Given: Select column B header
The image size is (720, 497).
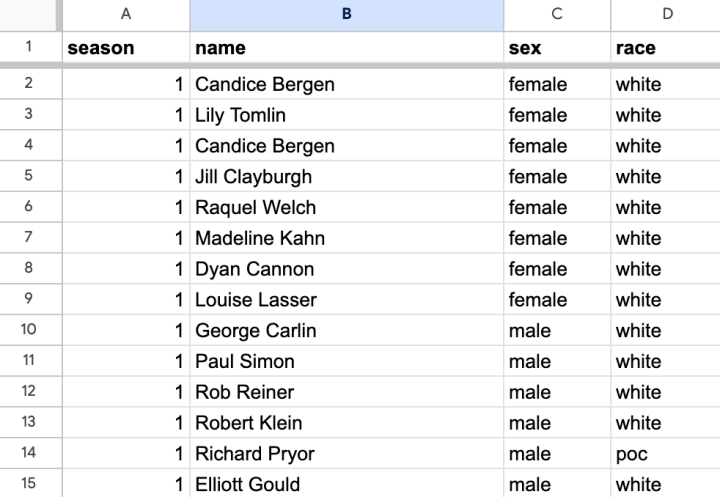Looking at the screenshot, I should tap(347, 15).
